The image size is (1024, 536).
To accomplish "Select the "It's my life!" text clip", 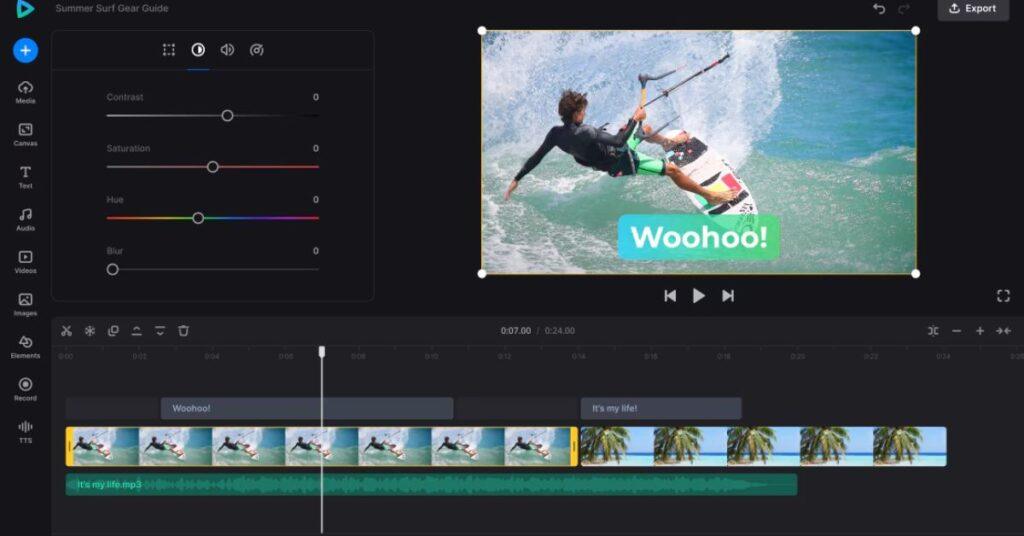I will (661, 408).
